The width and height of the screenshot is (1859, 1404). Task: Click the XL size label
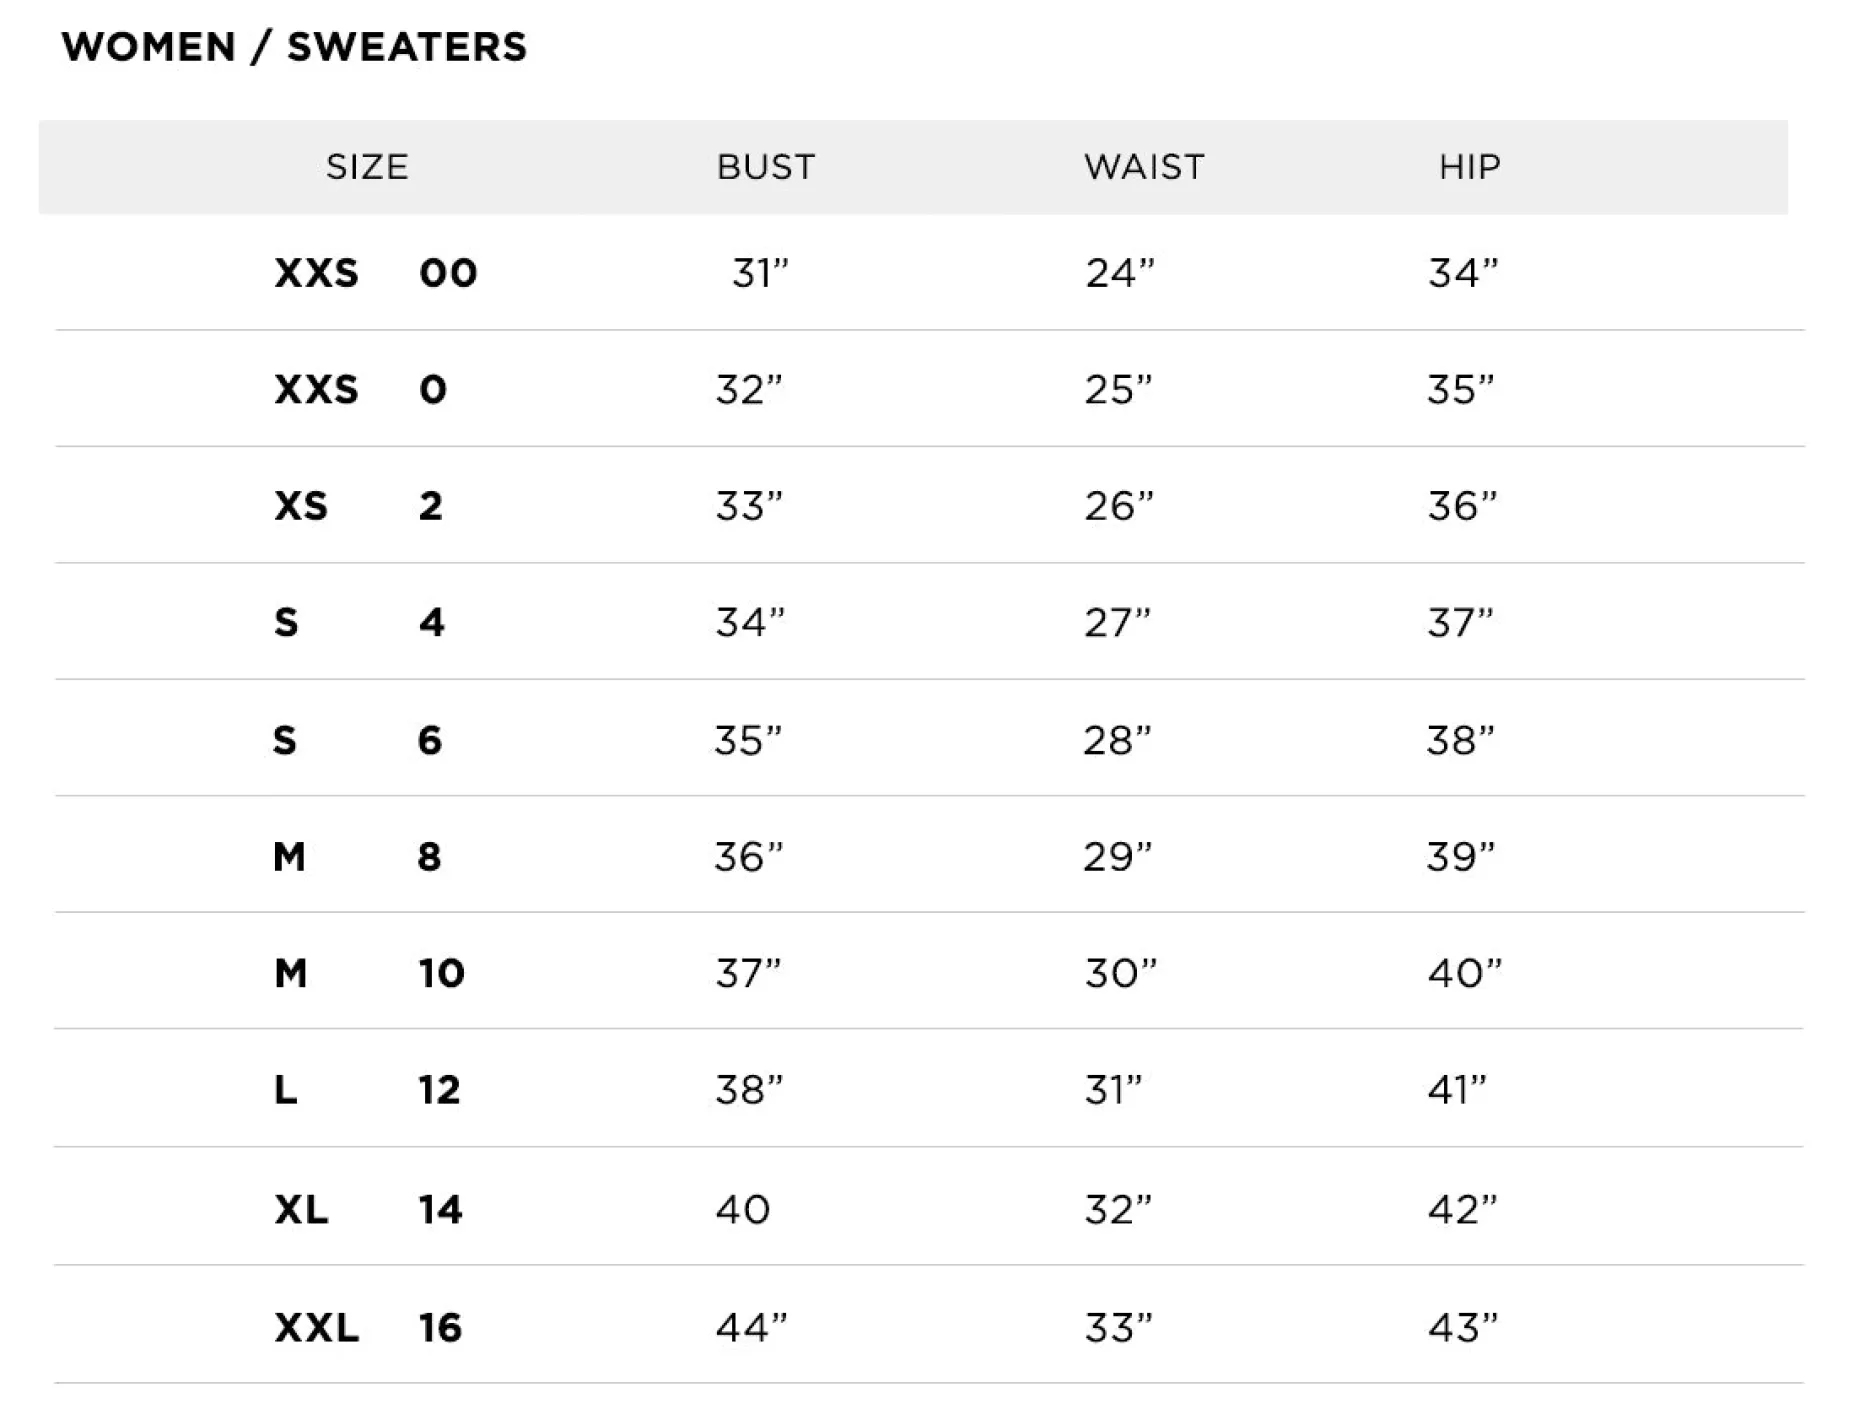point(301,1210)
